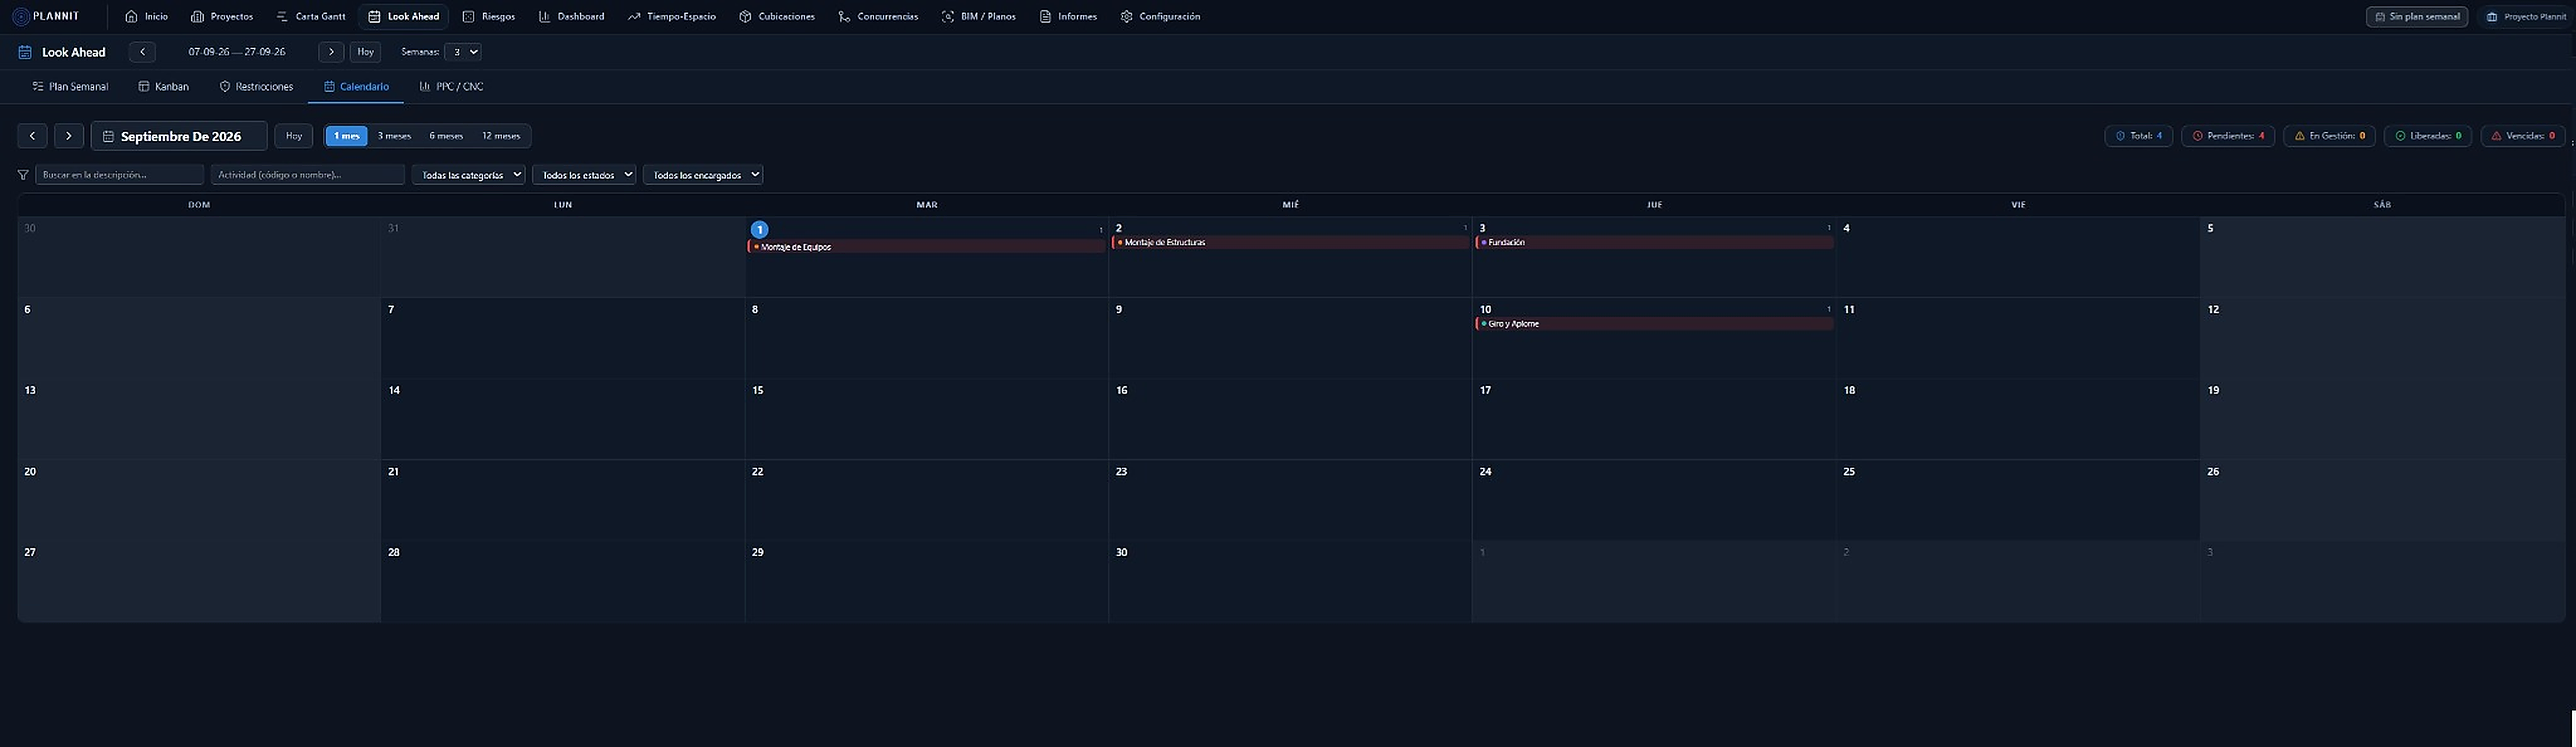Filter by Vencidas: 0 badge

click(x=2522, y=136)
